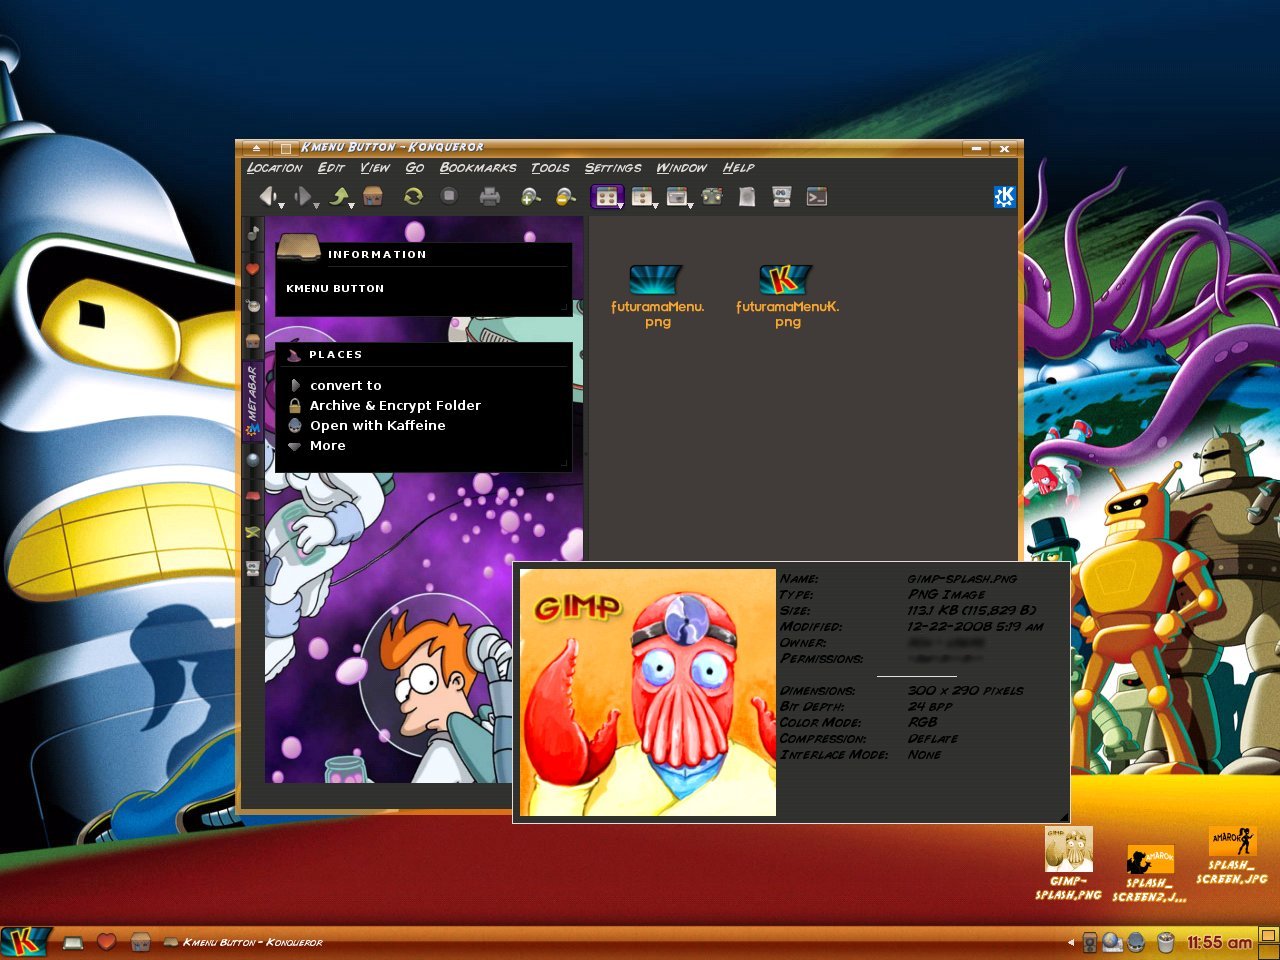The image size is (1280, 960).
Task: Open the music note sidebar tab
Action: coord(253,233)
